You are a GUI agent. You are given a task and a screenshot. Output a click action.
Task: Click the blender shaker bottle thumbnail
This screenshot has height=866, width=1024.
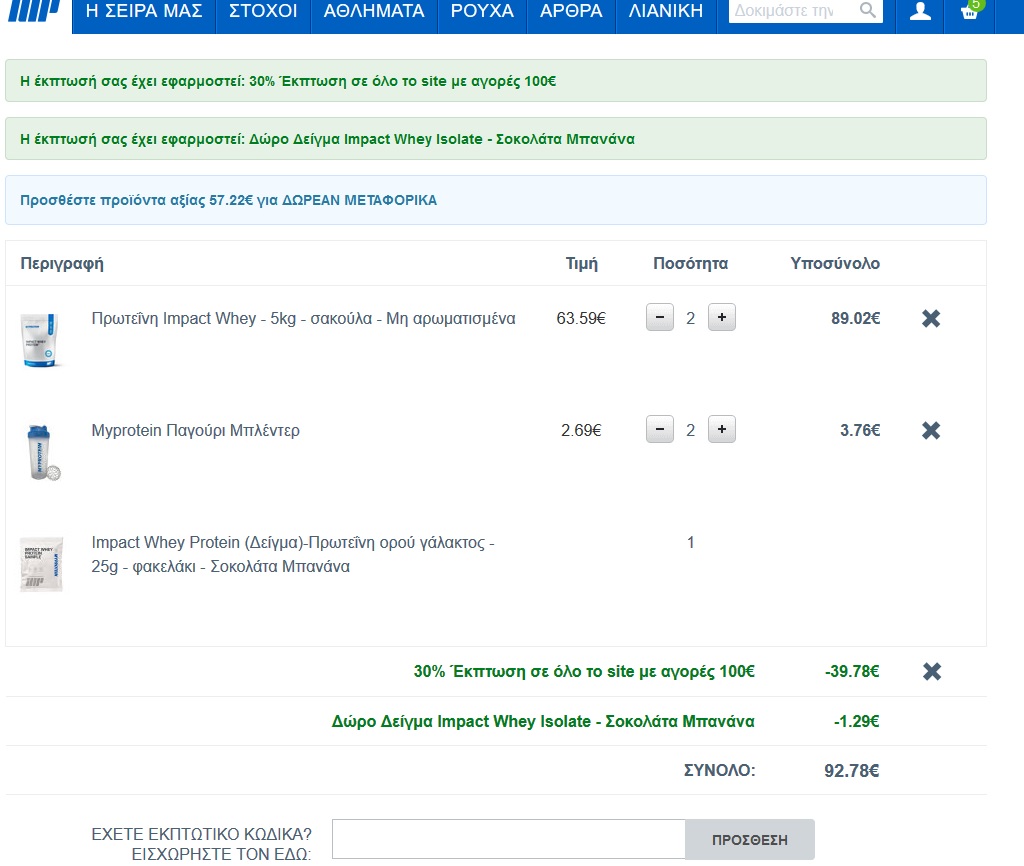coord(42,453)
